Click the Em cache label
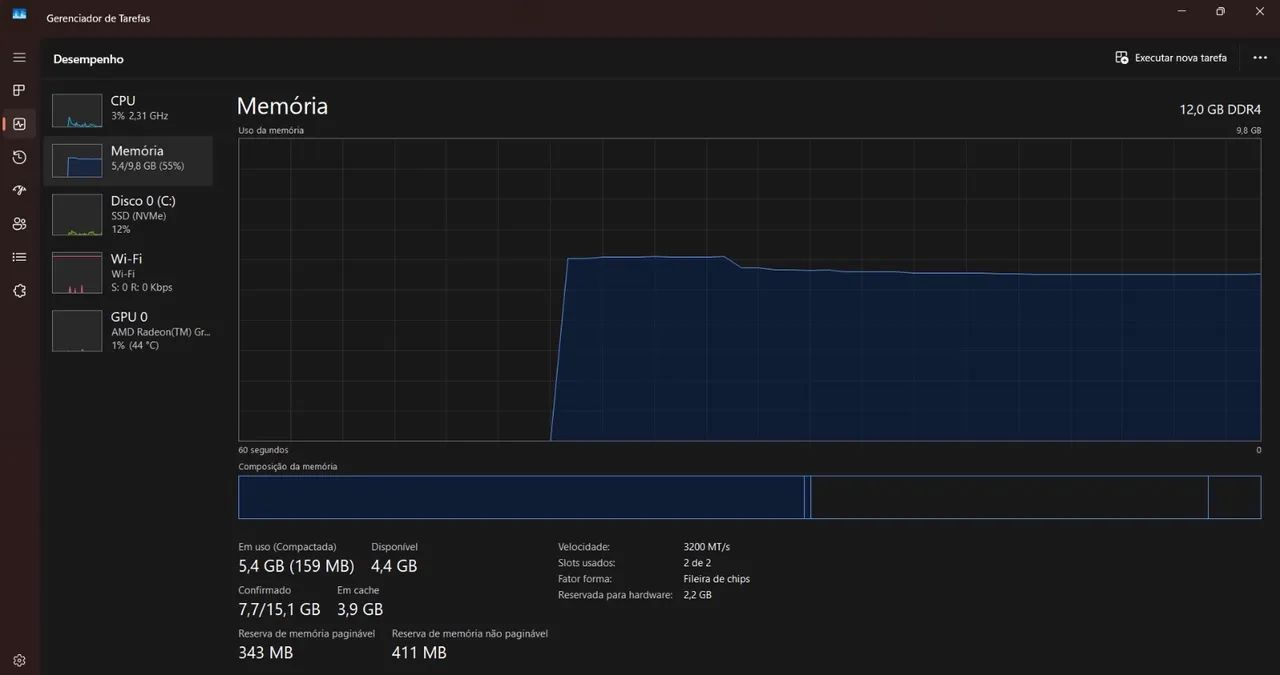 click(358, 590)
